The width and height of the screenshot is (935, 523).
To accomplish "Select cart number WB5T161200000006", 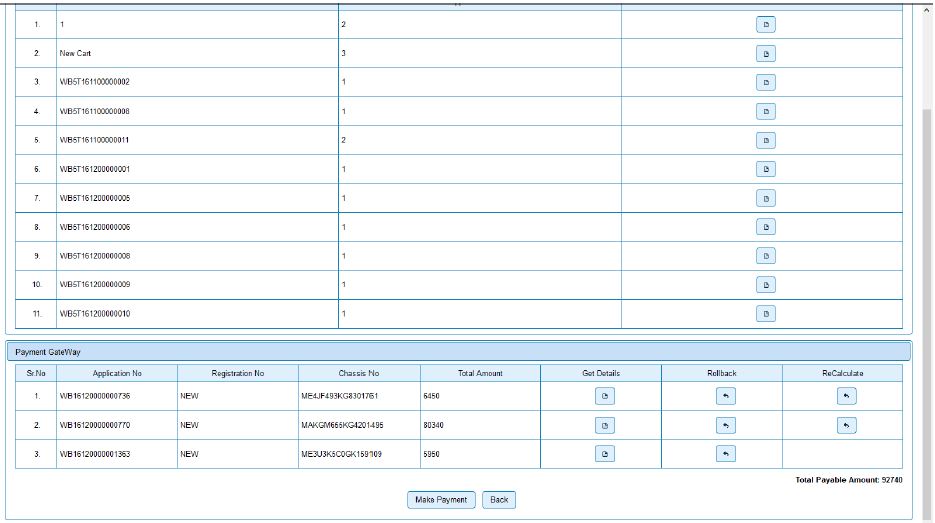I will 95,227.
